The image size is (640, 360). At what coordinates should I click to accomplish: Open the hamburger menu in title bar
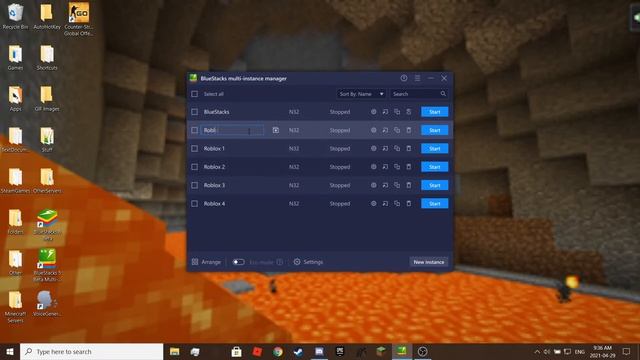click(417, 78)
